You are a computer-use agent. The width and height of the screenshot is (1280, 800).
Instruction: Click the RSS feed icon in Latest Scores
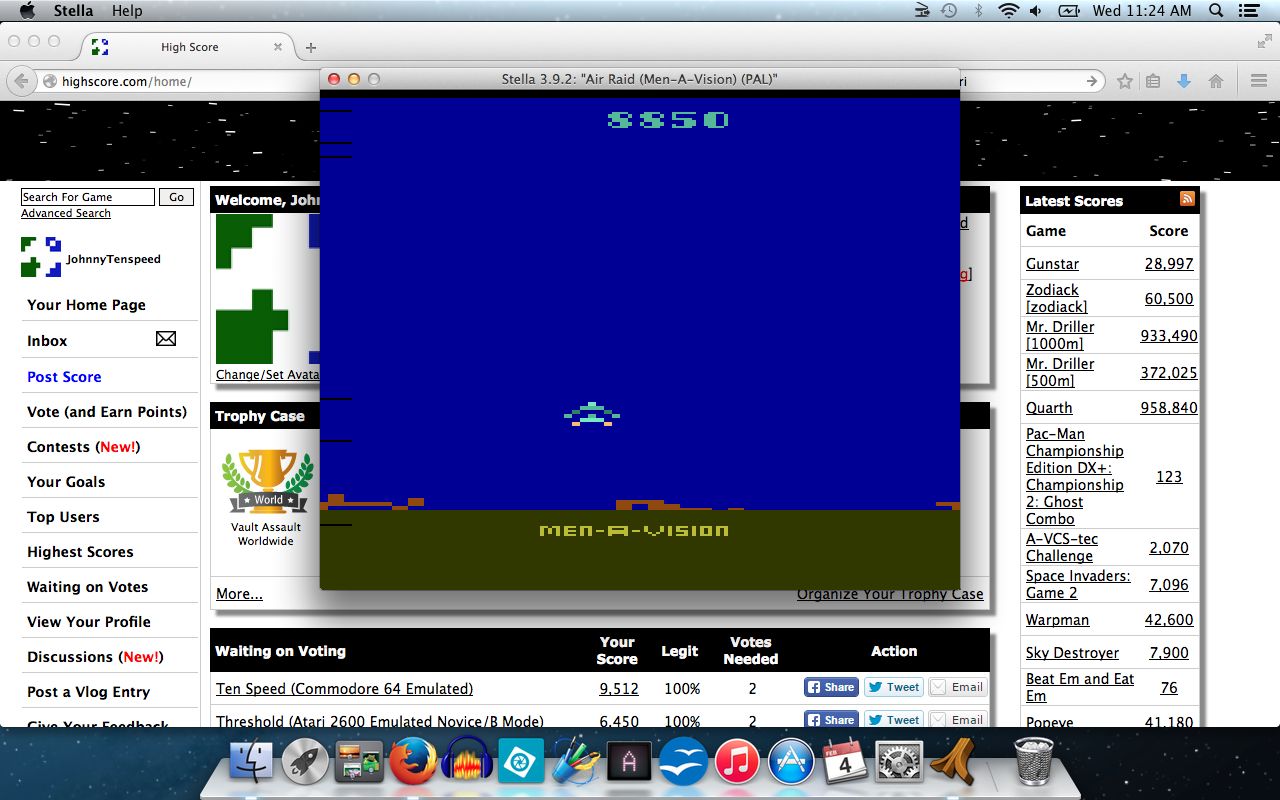1187,199
